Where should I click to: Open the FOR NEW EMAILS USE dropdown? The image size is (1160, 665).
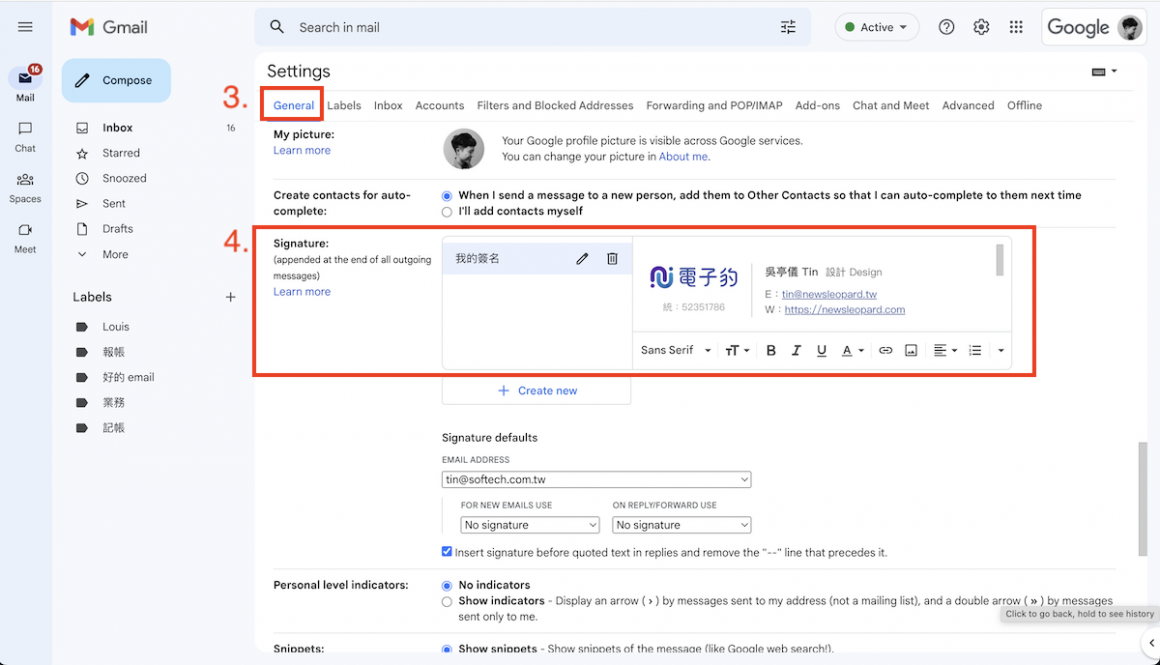[529, 524]
